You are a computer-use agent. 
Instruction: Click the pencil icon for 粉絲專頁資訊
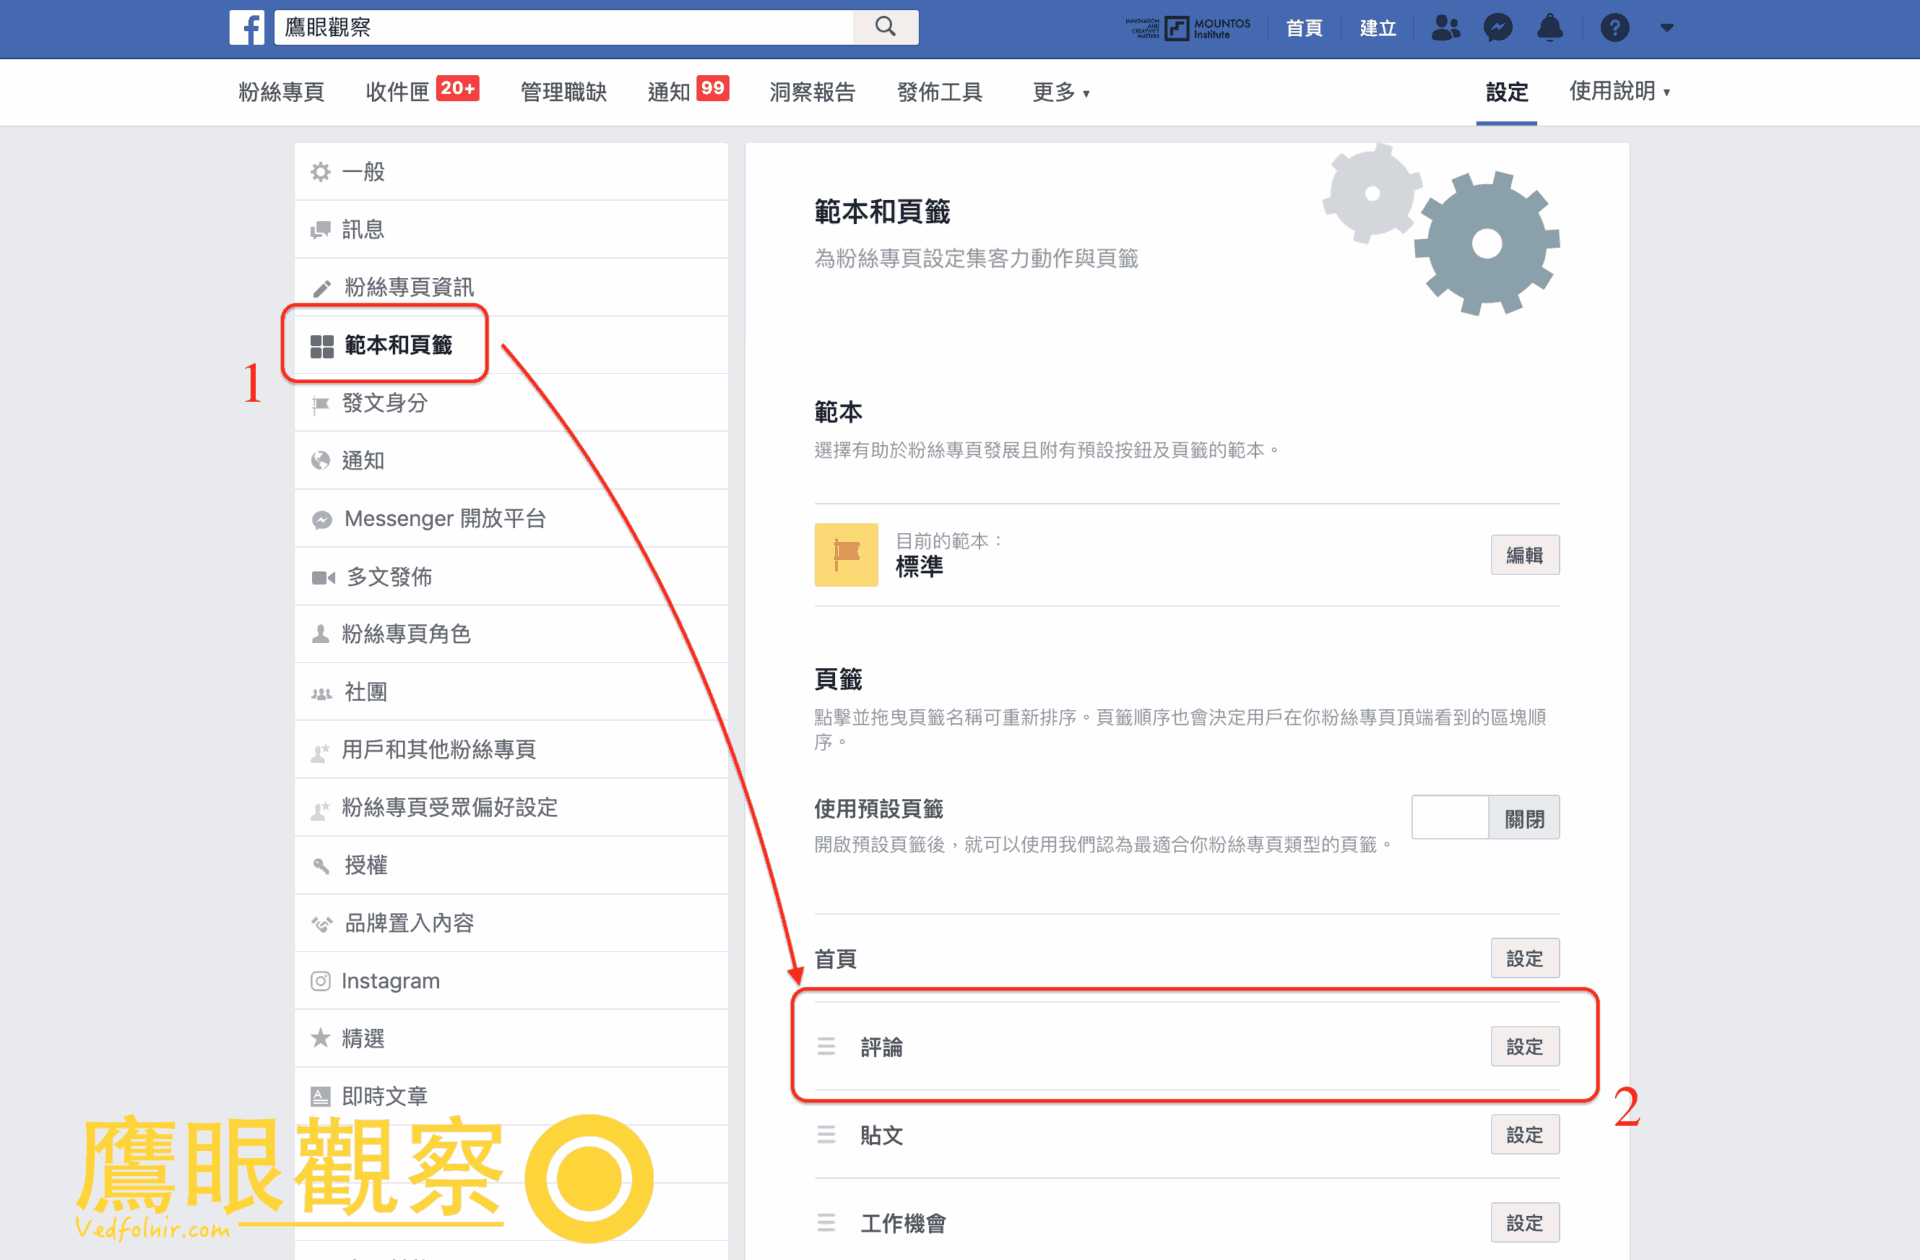(321, 288)
